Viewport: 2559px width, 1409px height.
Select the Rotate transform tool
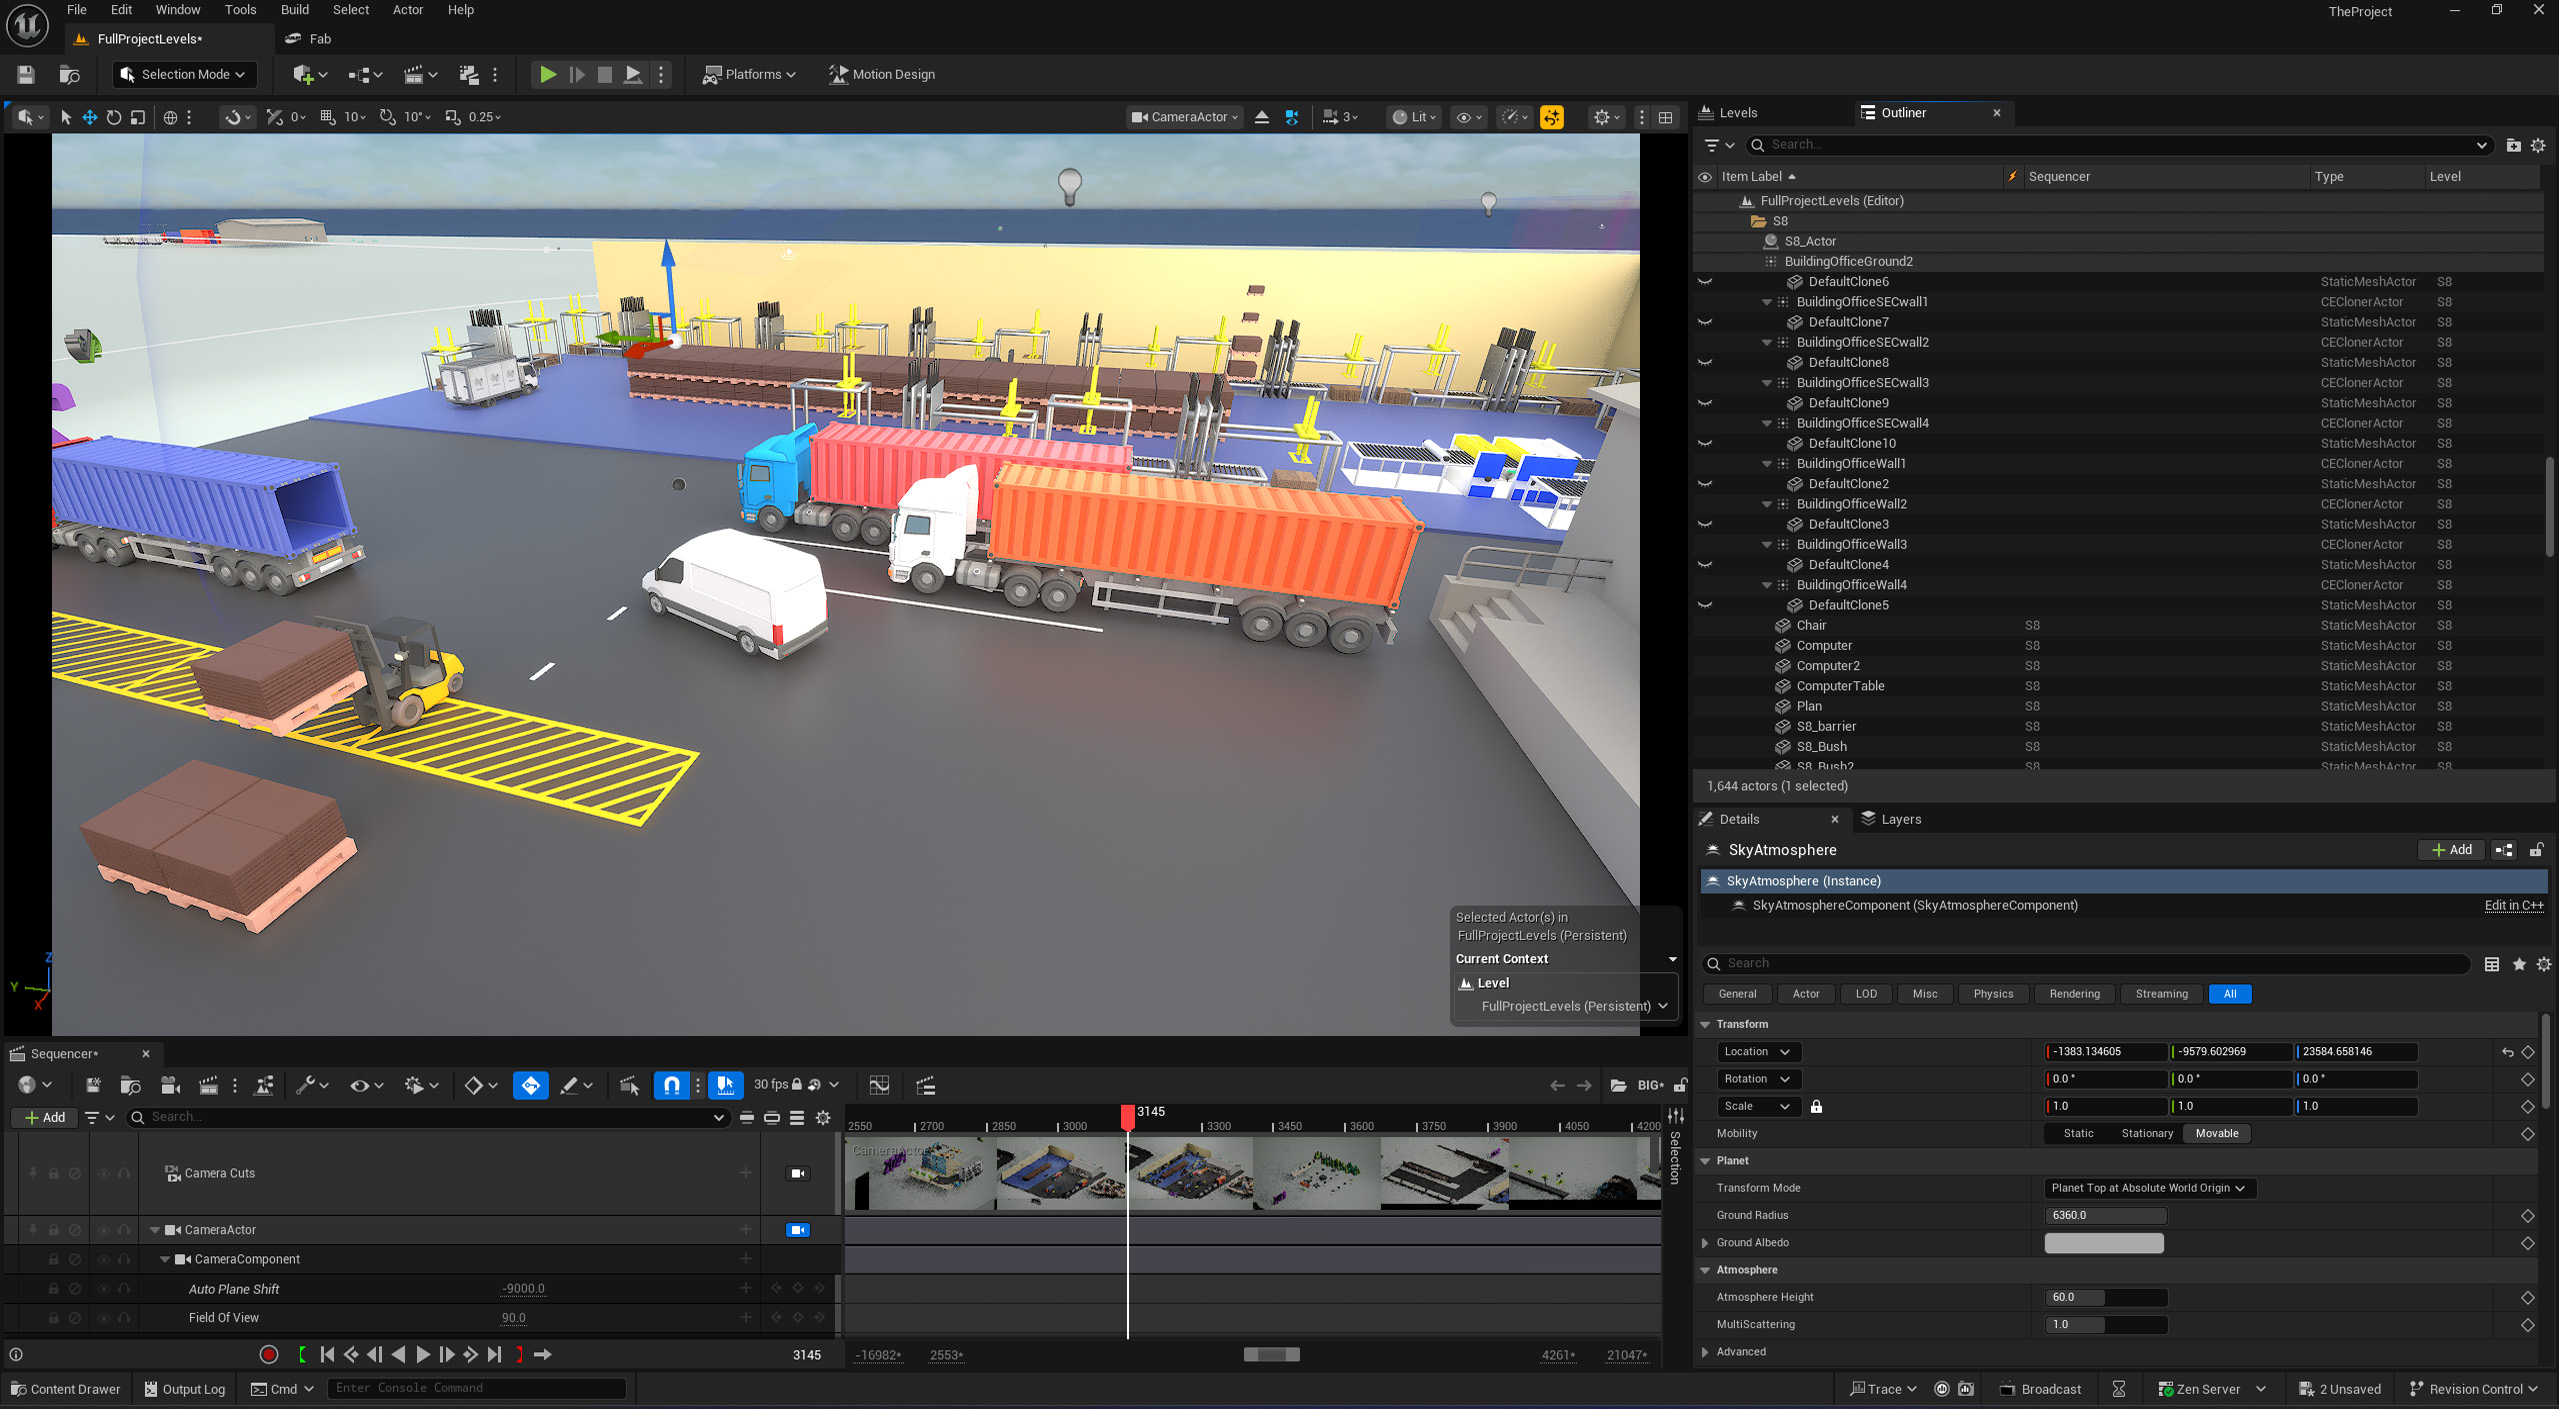coord(114,117)
